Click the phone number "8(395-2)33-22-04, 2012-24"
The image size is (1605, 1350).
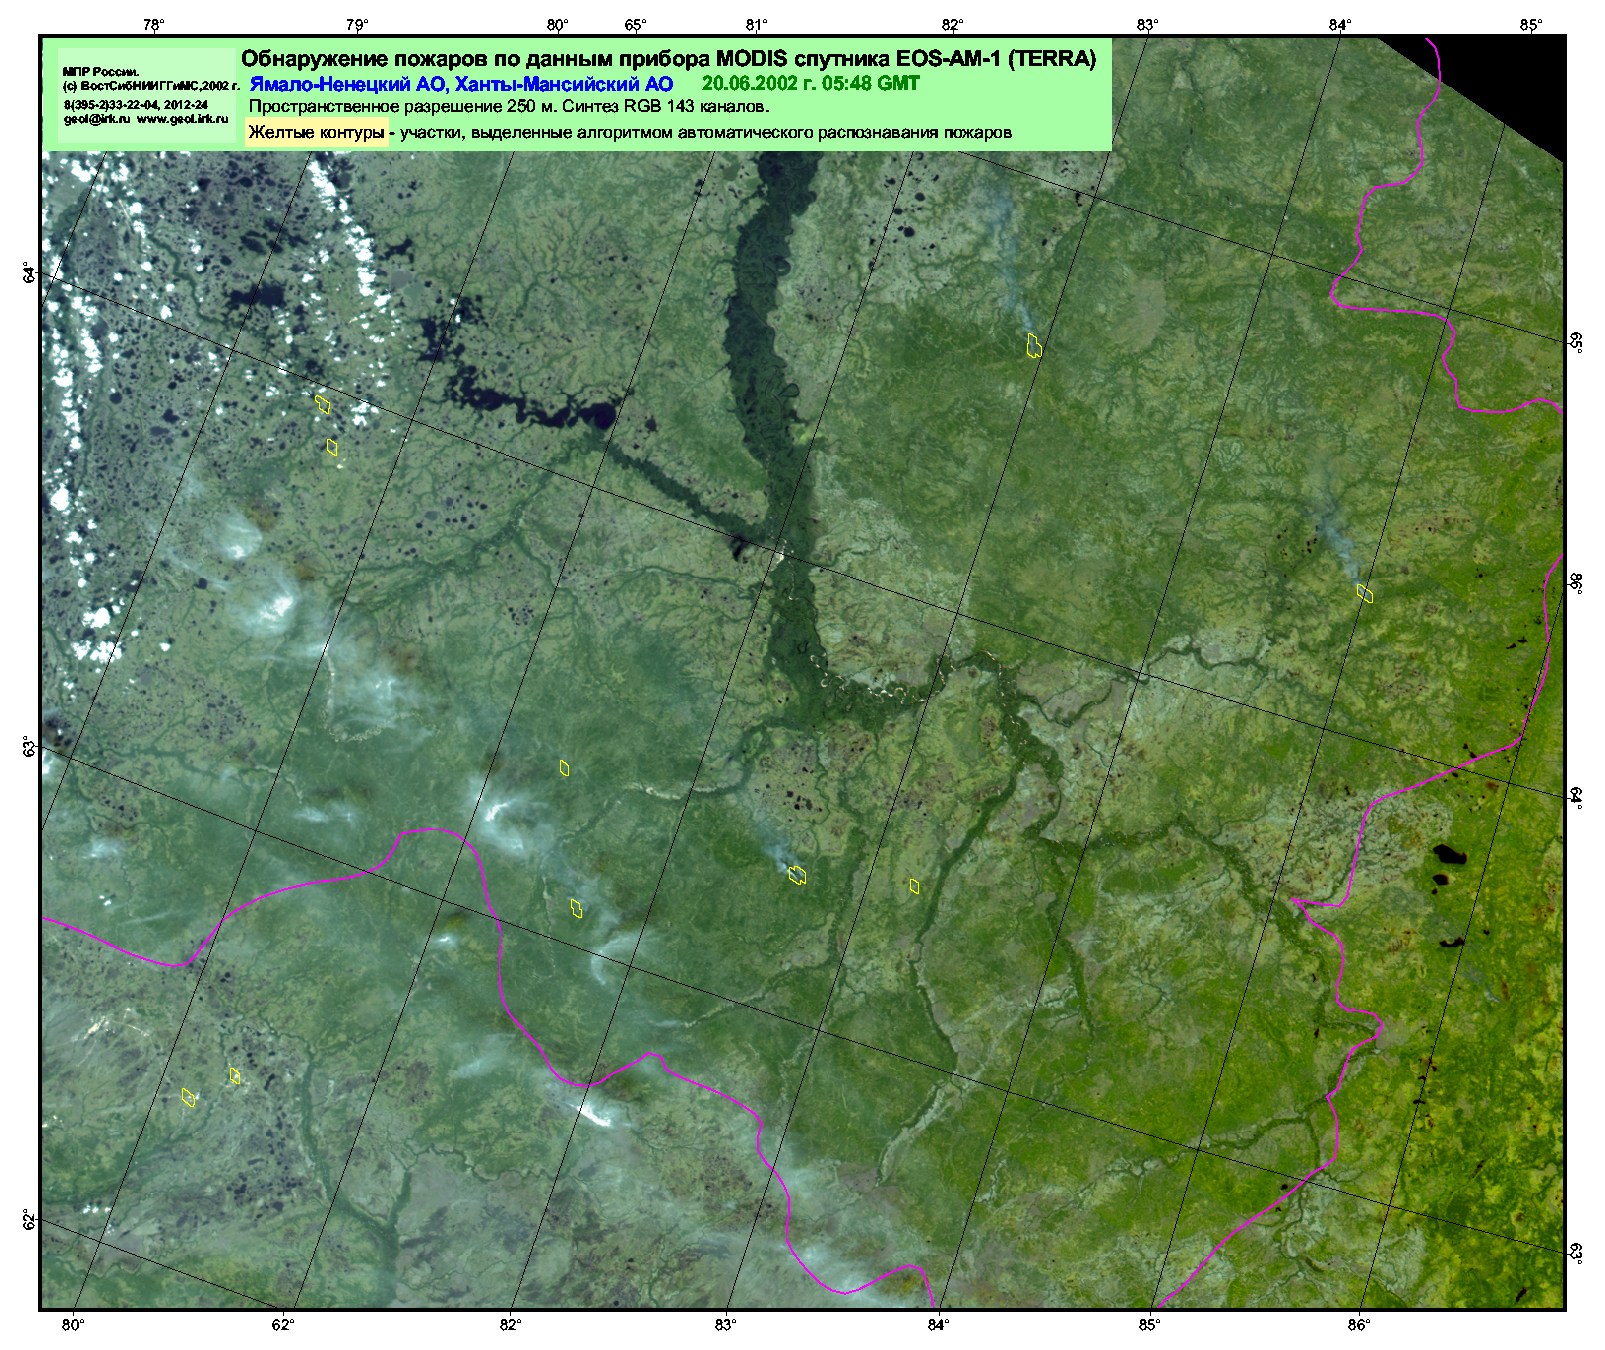(135, 104)
